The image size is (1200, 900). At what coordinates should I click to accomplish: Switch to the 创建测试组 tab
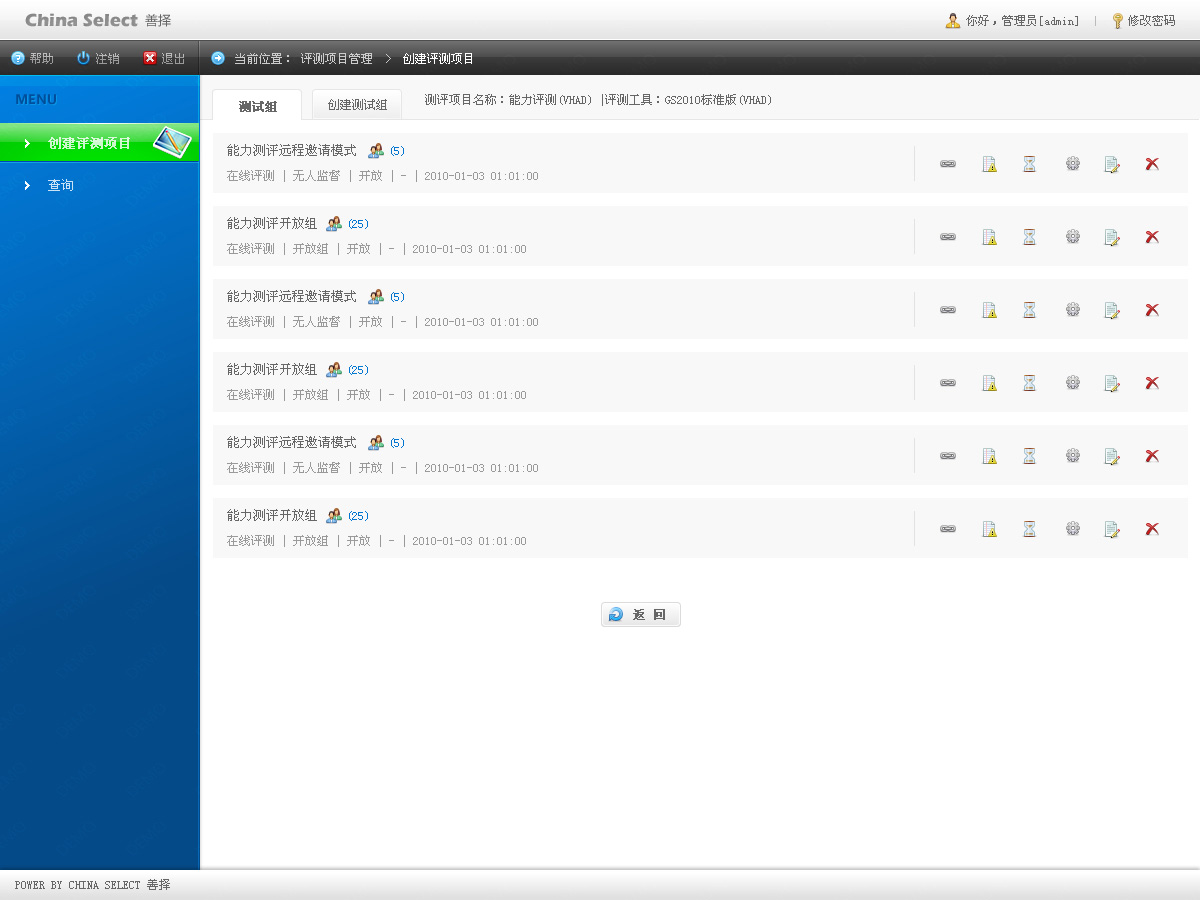coord(357,105)
